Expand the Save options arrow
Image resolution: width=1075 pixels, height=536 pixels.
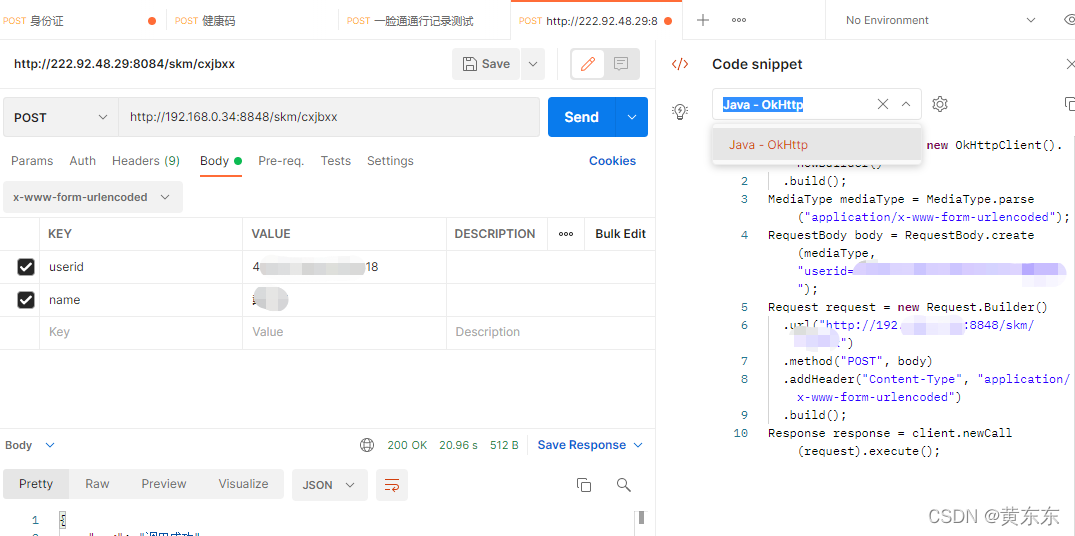point(533,64)
